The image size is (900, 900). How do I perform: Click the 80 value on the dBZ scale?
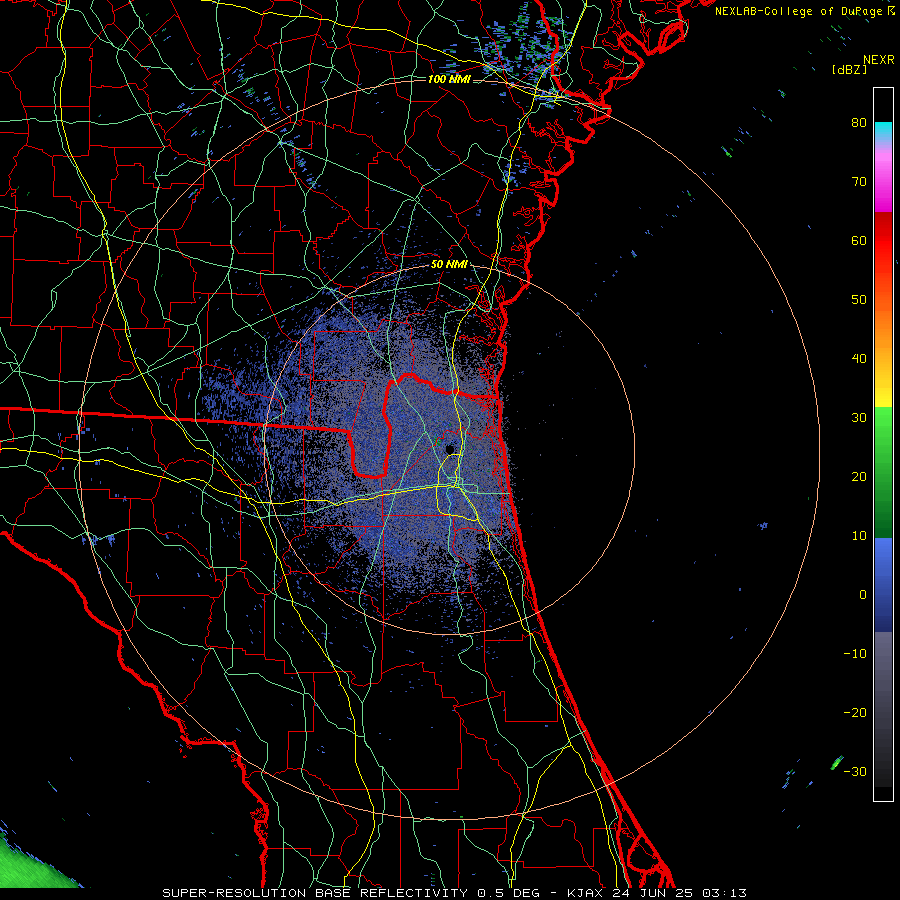point(859,122)
